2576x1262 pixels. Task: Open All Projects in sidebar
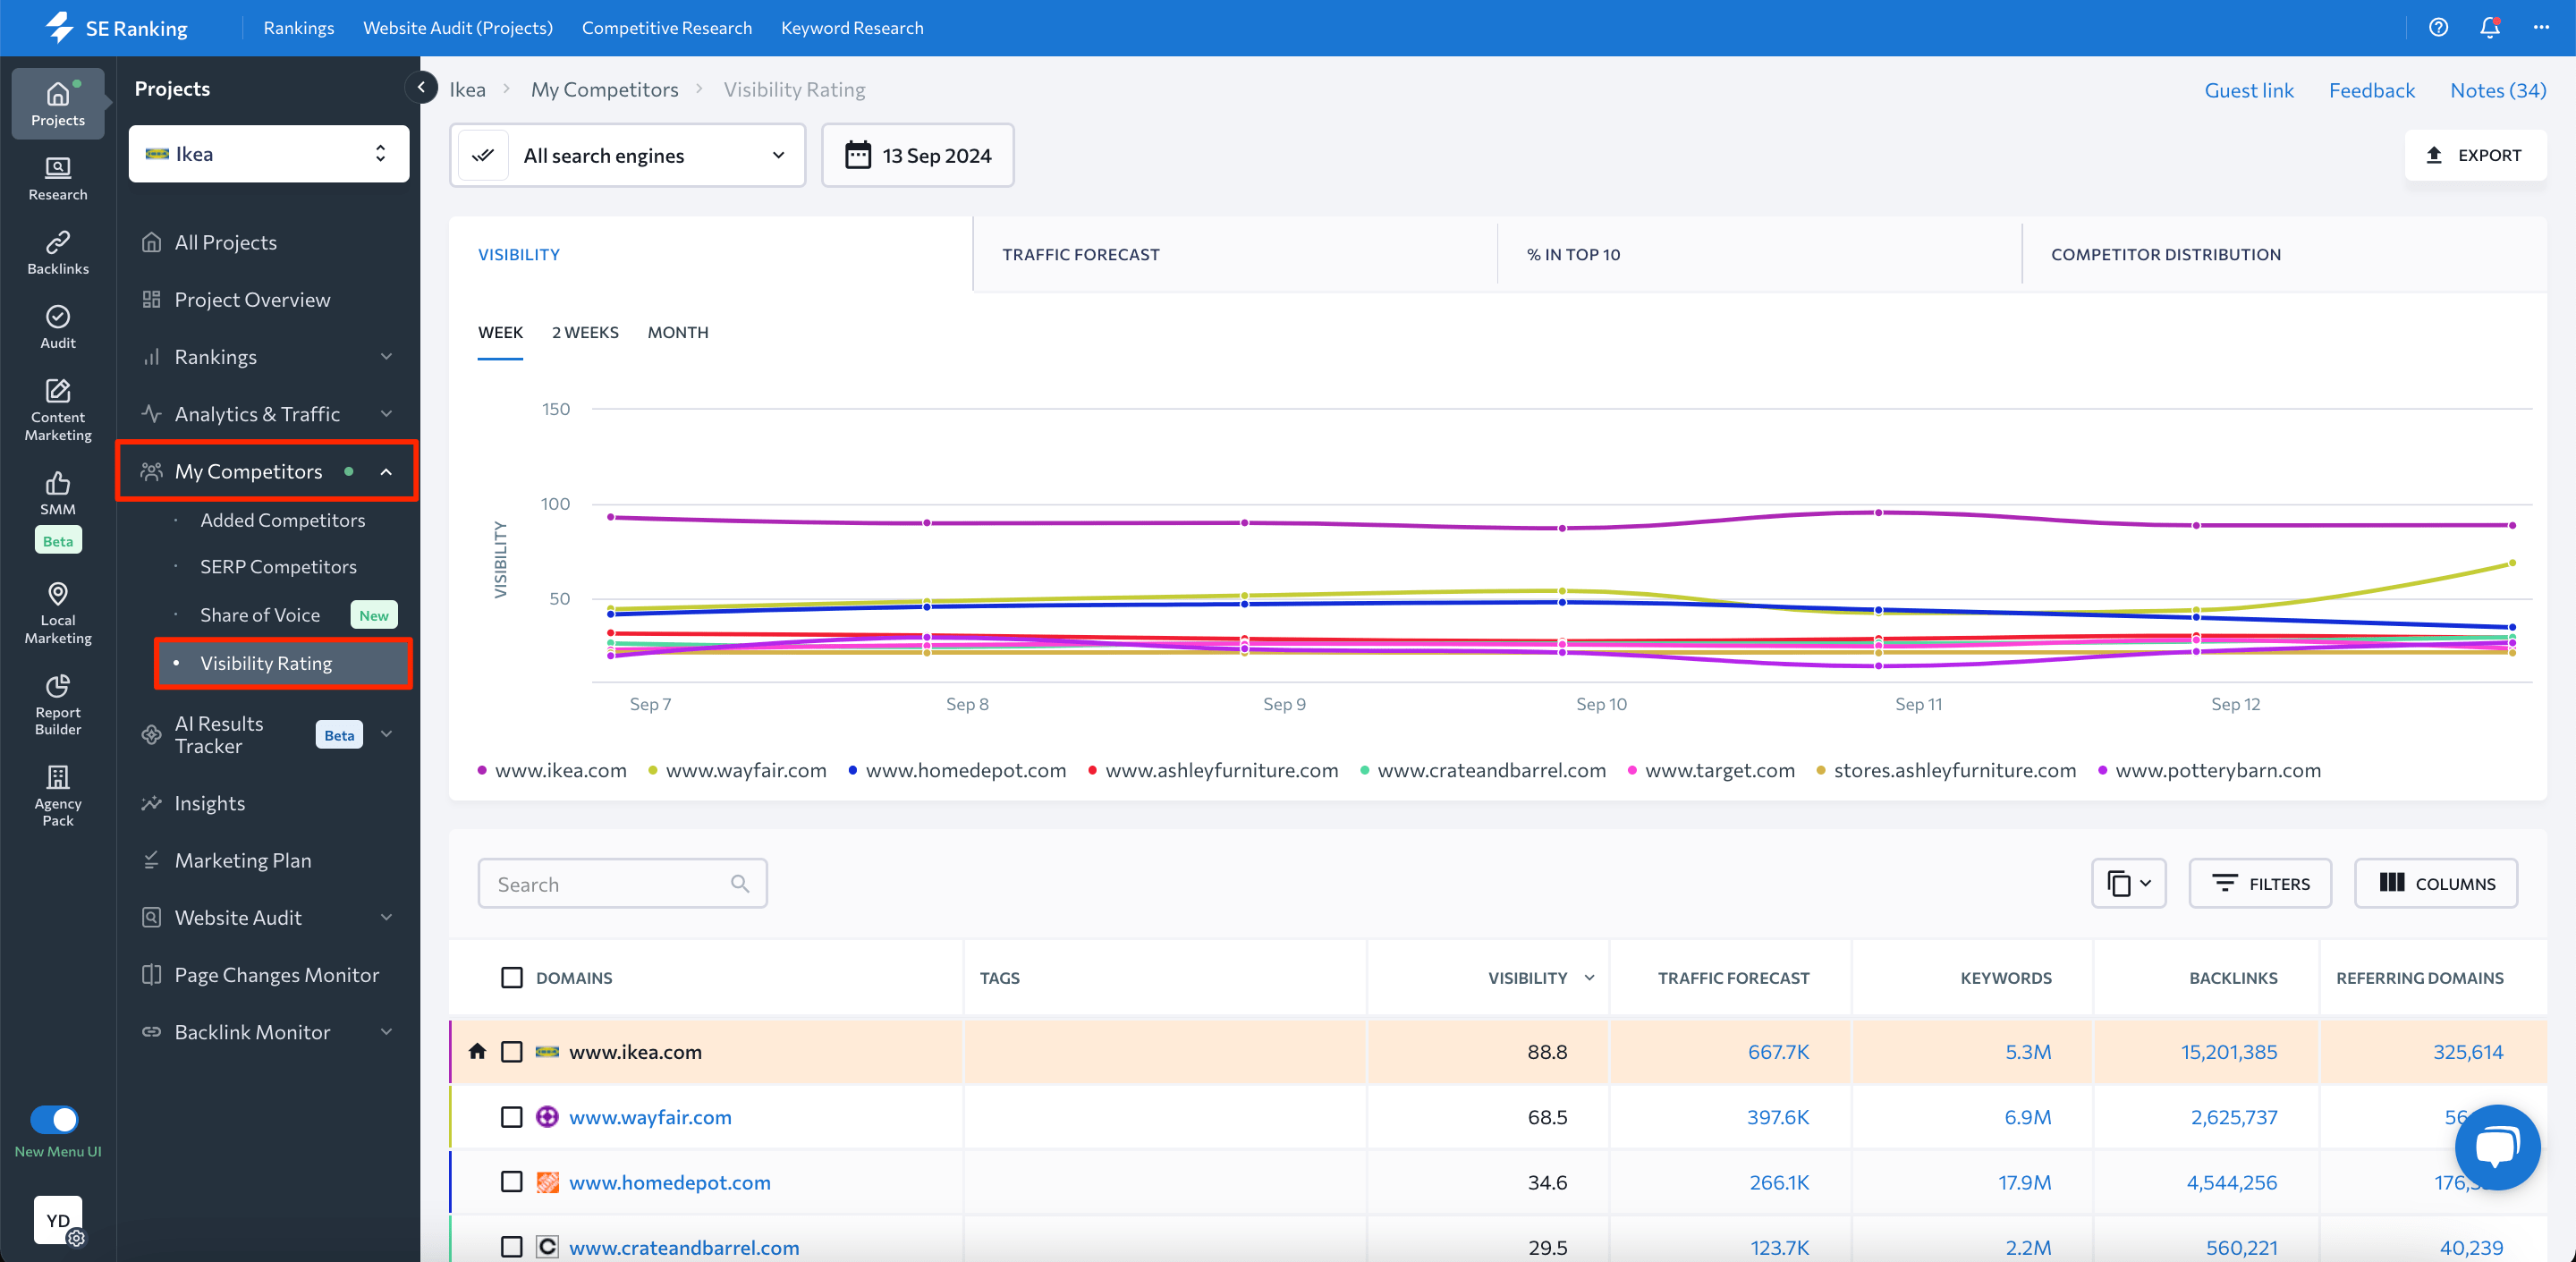[225, 242]
